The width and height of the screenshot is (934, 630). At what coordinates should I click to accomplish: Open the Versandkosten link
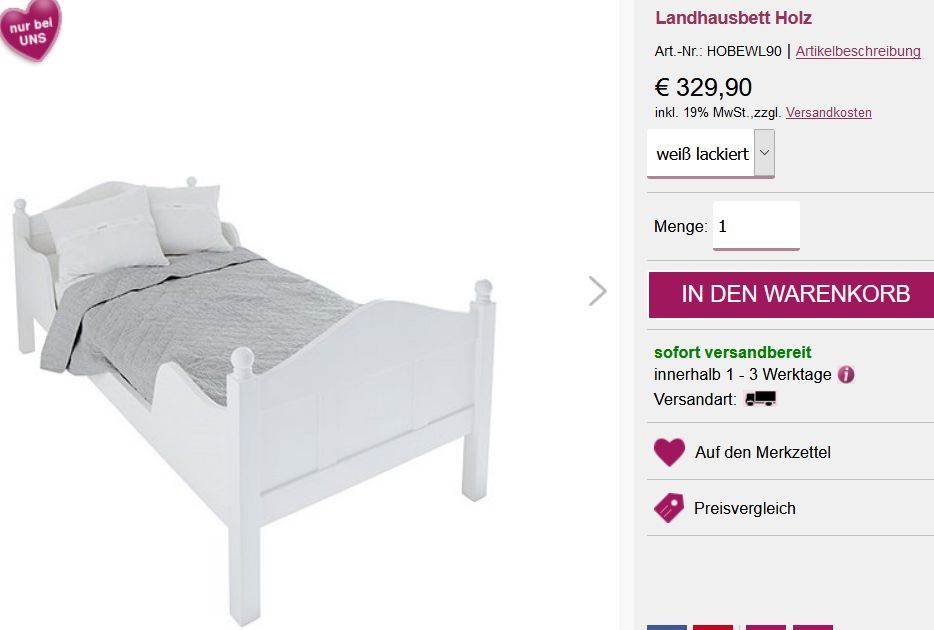click(x=829, y=112)
